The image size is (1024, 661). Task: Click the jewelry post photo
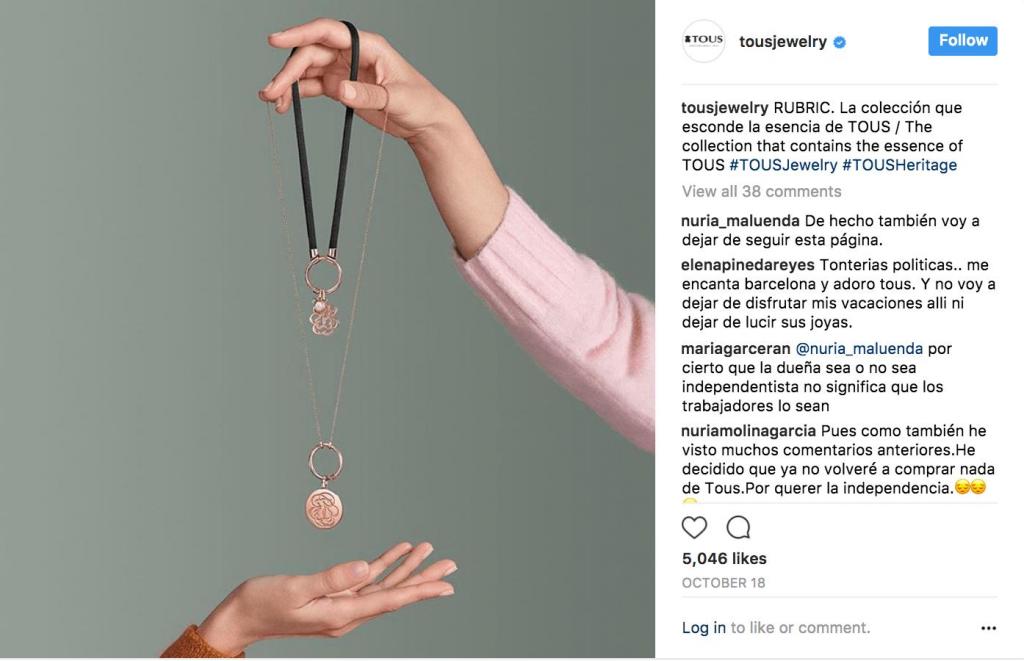tap(327, 329)
